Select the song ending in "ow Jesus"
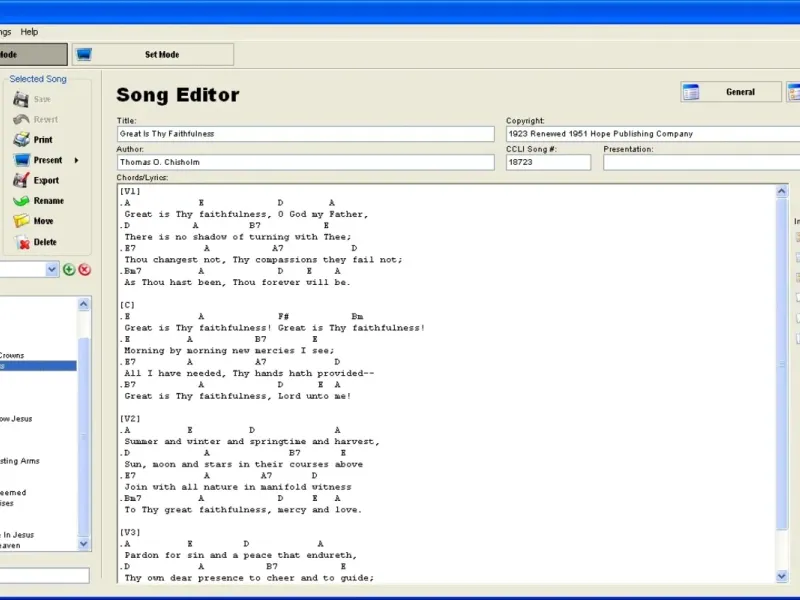The image size is (800, 600). [16, 418]
